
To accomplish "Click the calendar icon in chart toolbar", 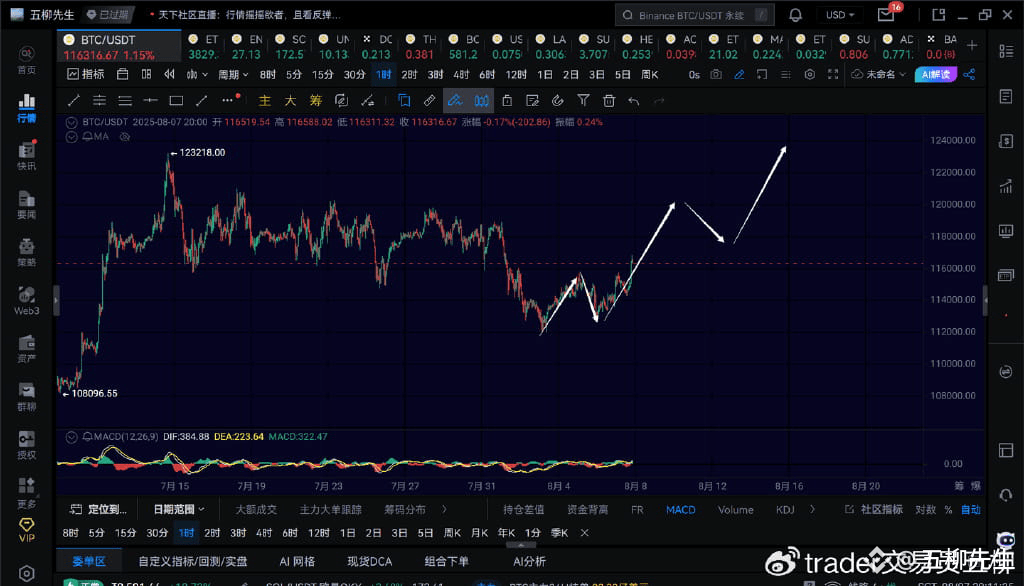I will [122, 74].
